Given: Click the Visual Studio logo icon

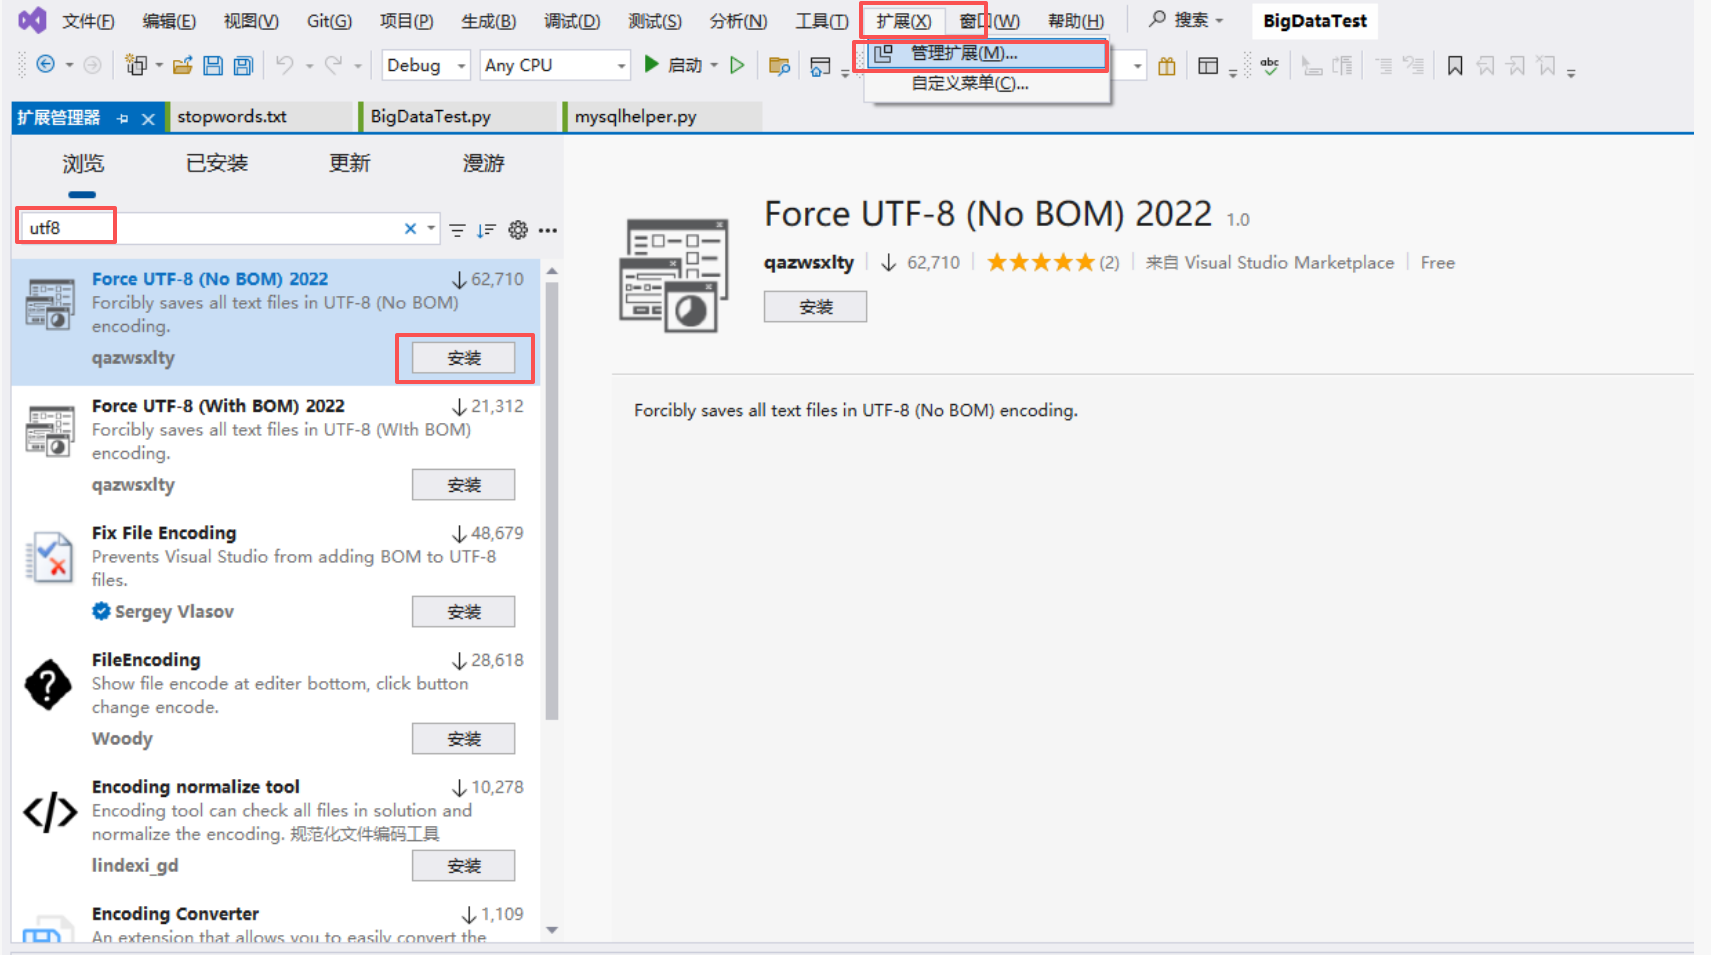Looking at the screenshot, I should 32,20.
